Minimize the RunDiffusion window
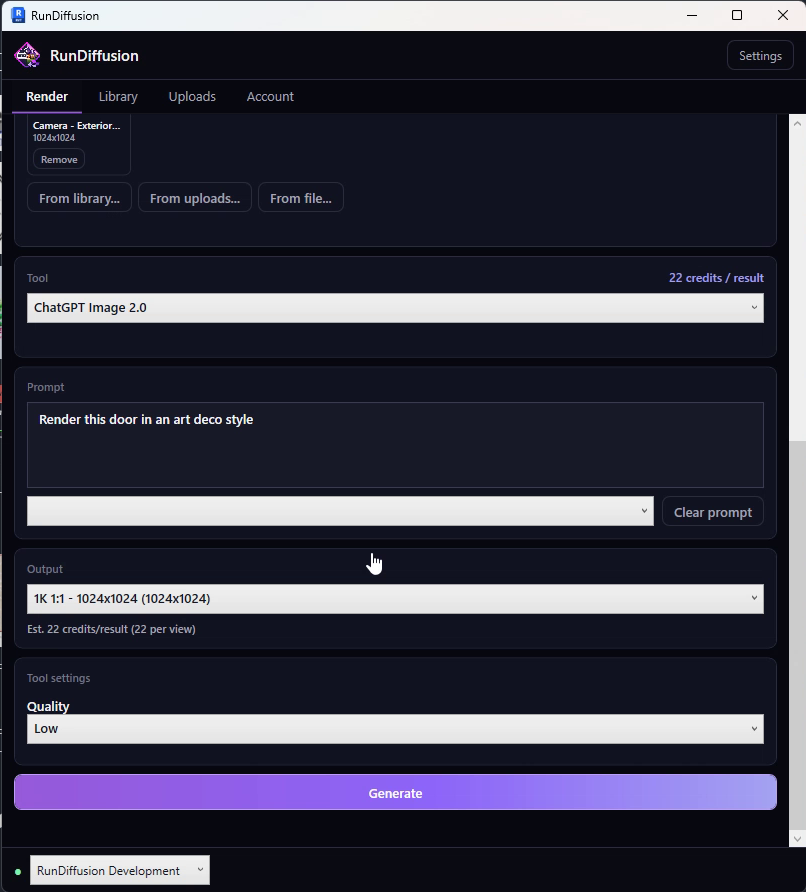The width and height of the screenshot is (806, 892). coord(692,15)
